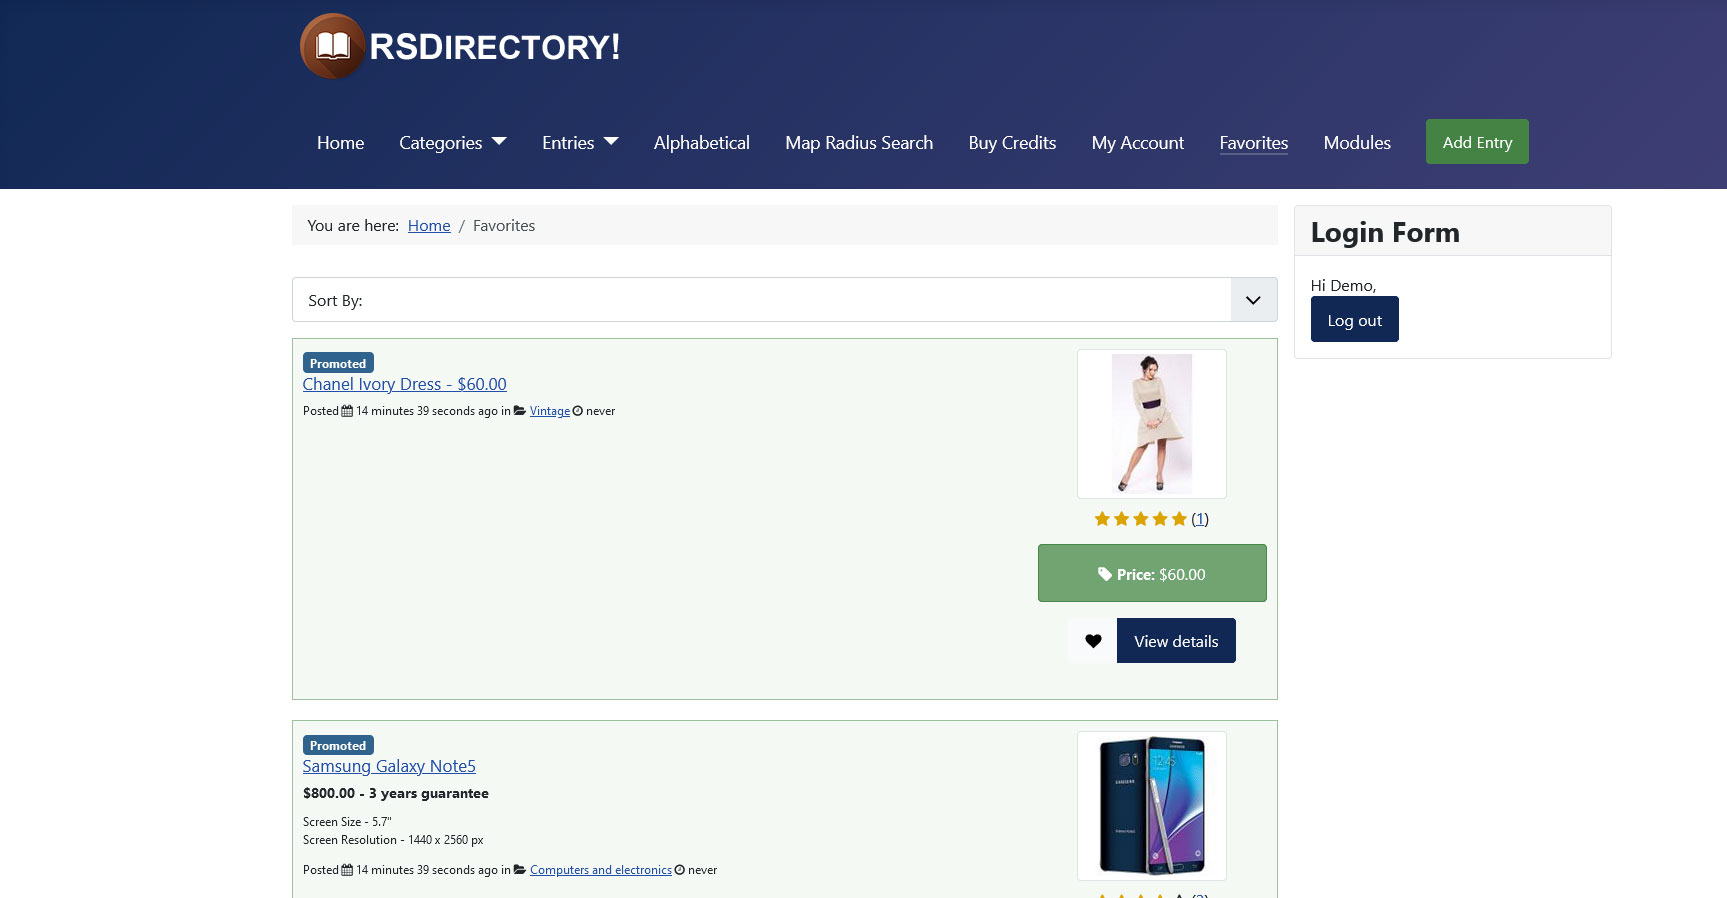
Task: Click the Price $60.00 button
Action: pyautogui.click(x=1152, y=574)
